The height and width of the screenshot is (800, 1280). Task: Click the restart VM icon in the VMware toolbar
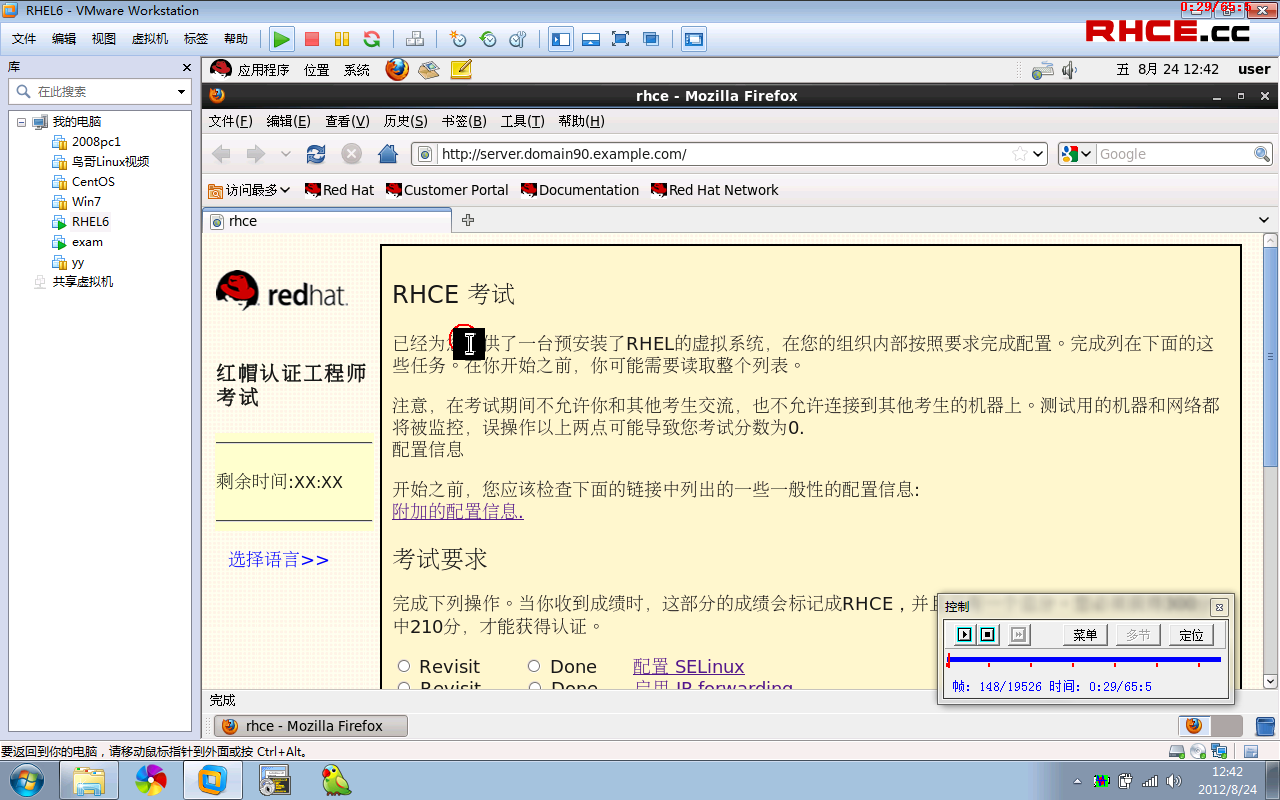point(372,39)
